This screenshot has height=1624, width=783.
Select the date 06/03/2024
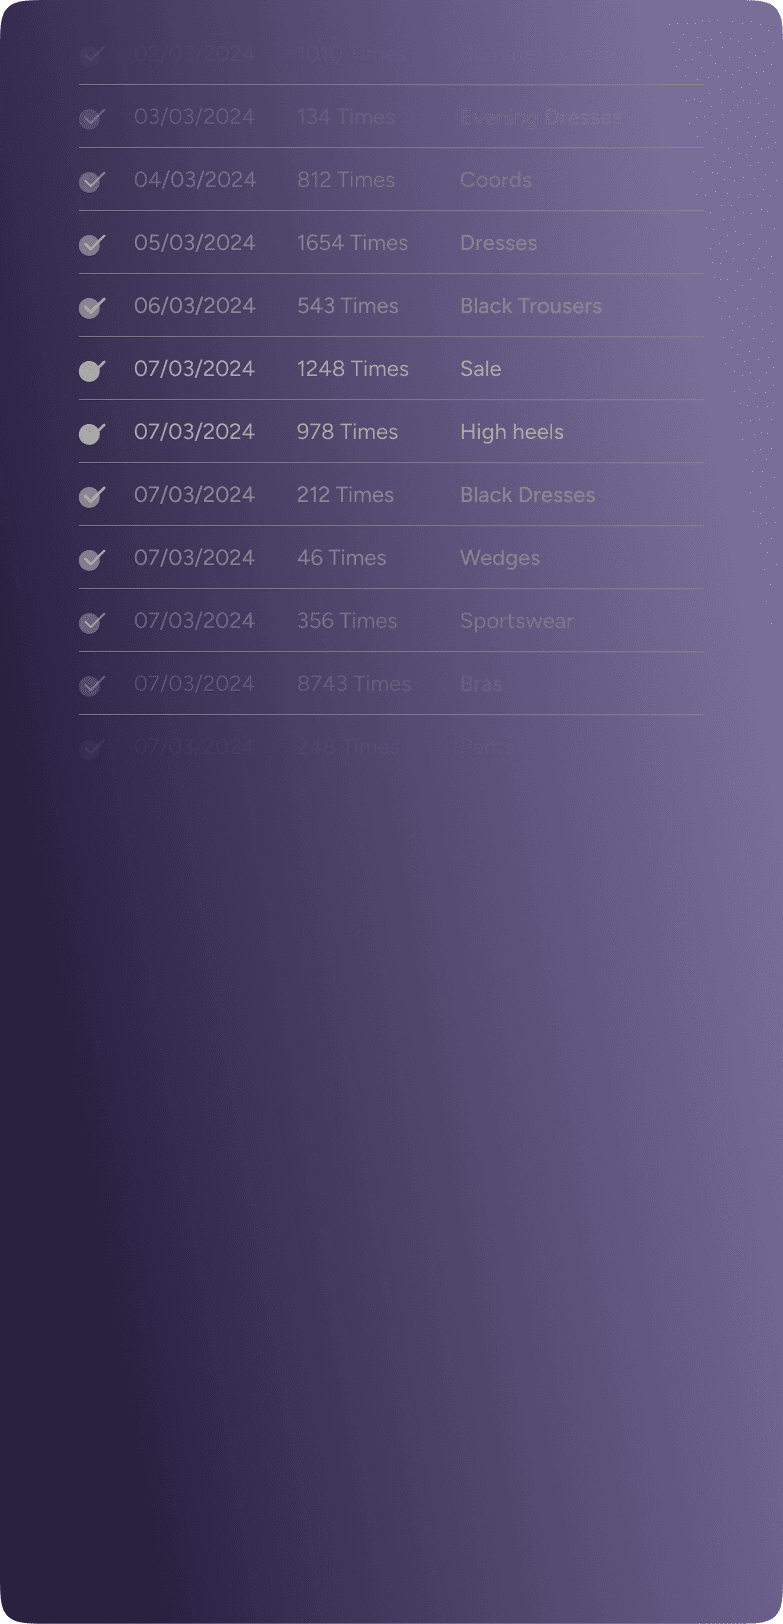194,306
